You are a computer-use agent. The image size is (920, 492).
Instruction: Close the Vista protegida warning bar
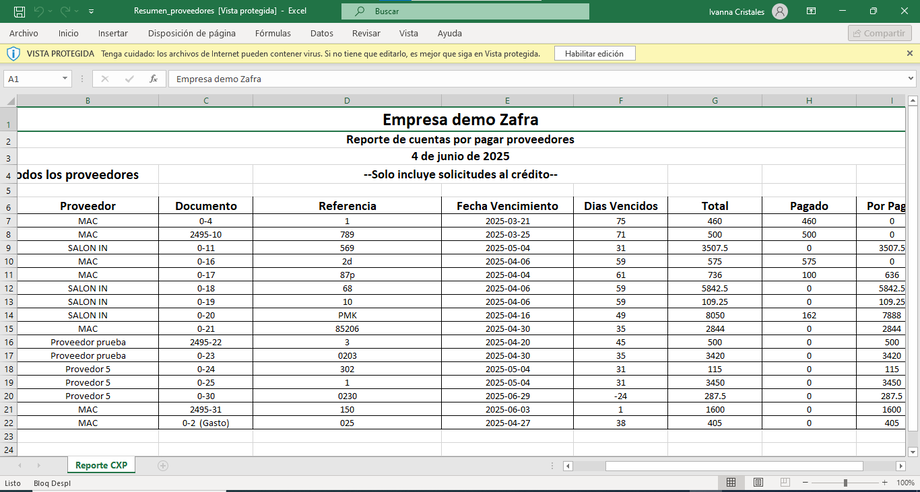pyautogui.click(x=910, y=53)
